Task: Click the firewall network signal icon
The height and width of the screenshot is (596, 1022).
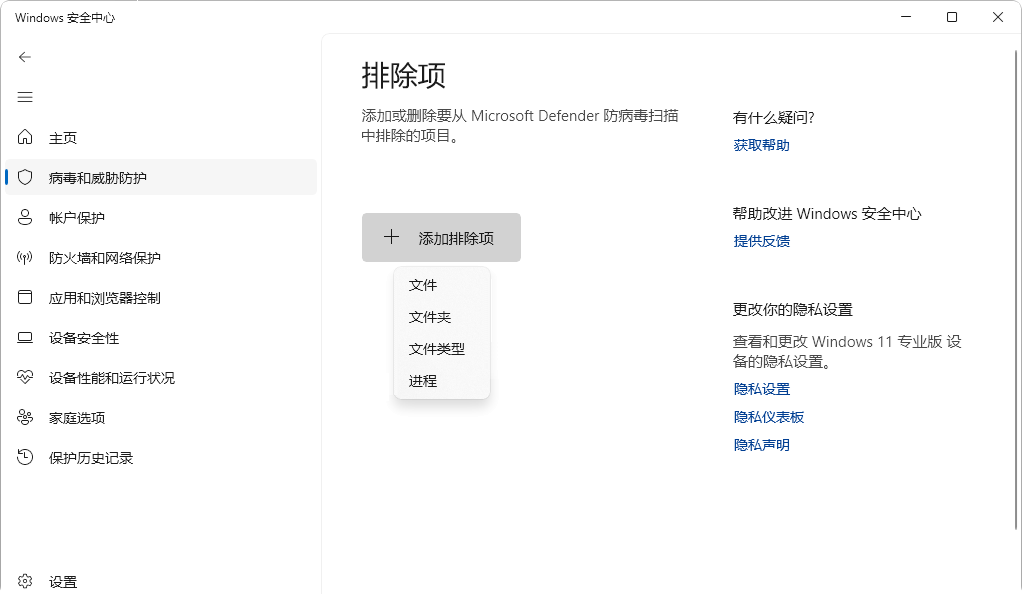Action: [x=25, y=258]
